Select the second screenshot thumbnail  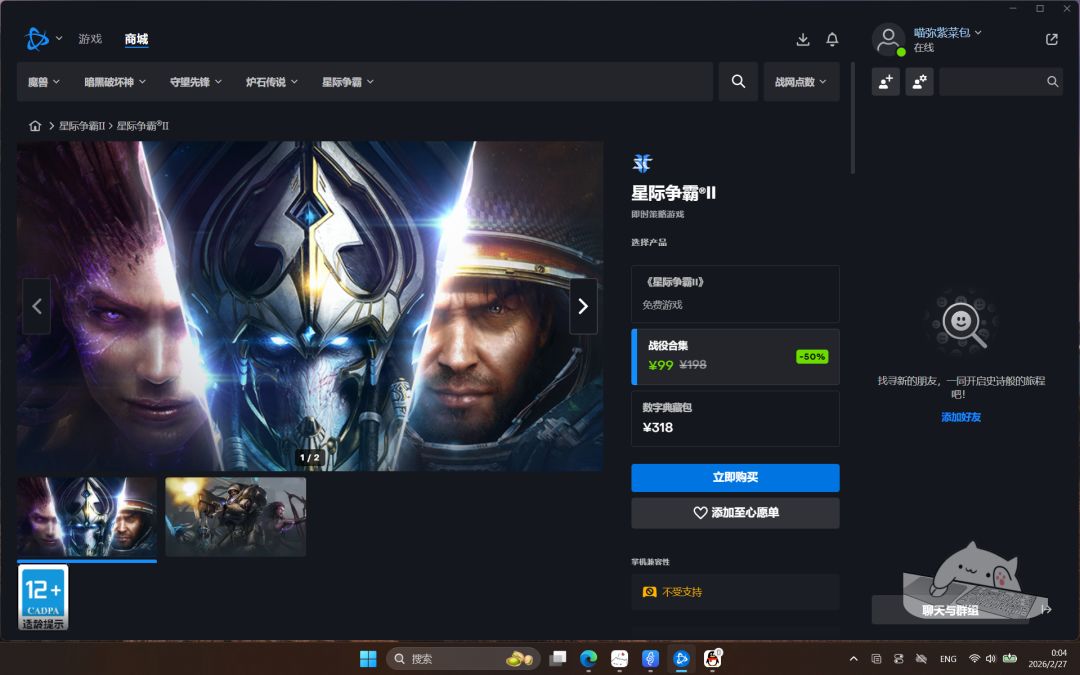point(236,517)
